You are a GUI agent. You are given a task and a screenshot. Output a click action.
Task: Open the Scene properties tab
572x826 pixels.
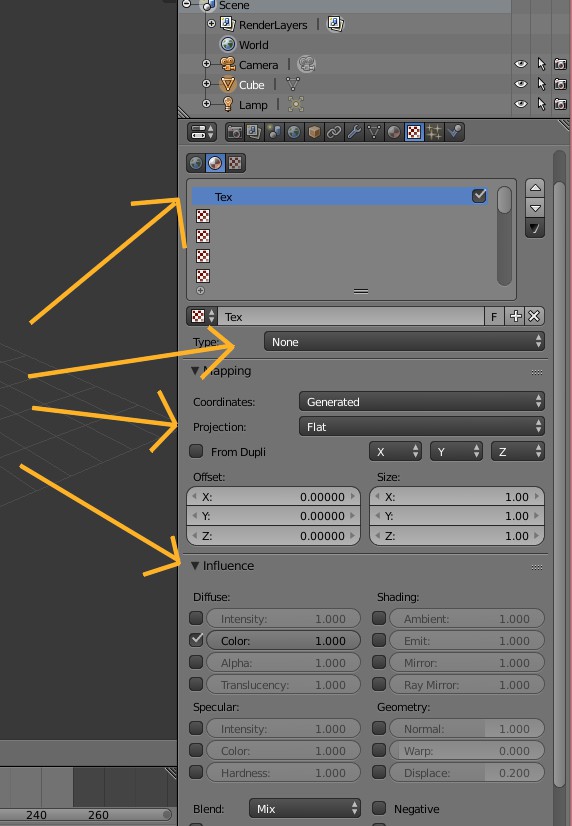274,132
